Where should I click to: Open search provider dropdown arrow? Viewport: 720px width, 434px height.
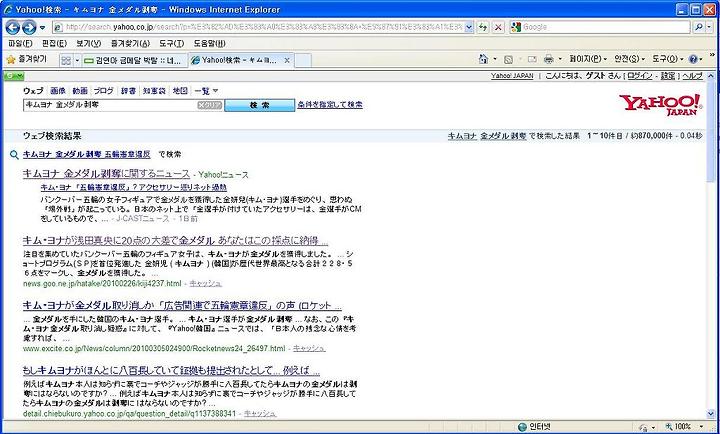click(709, 27)
